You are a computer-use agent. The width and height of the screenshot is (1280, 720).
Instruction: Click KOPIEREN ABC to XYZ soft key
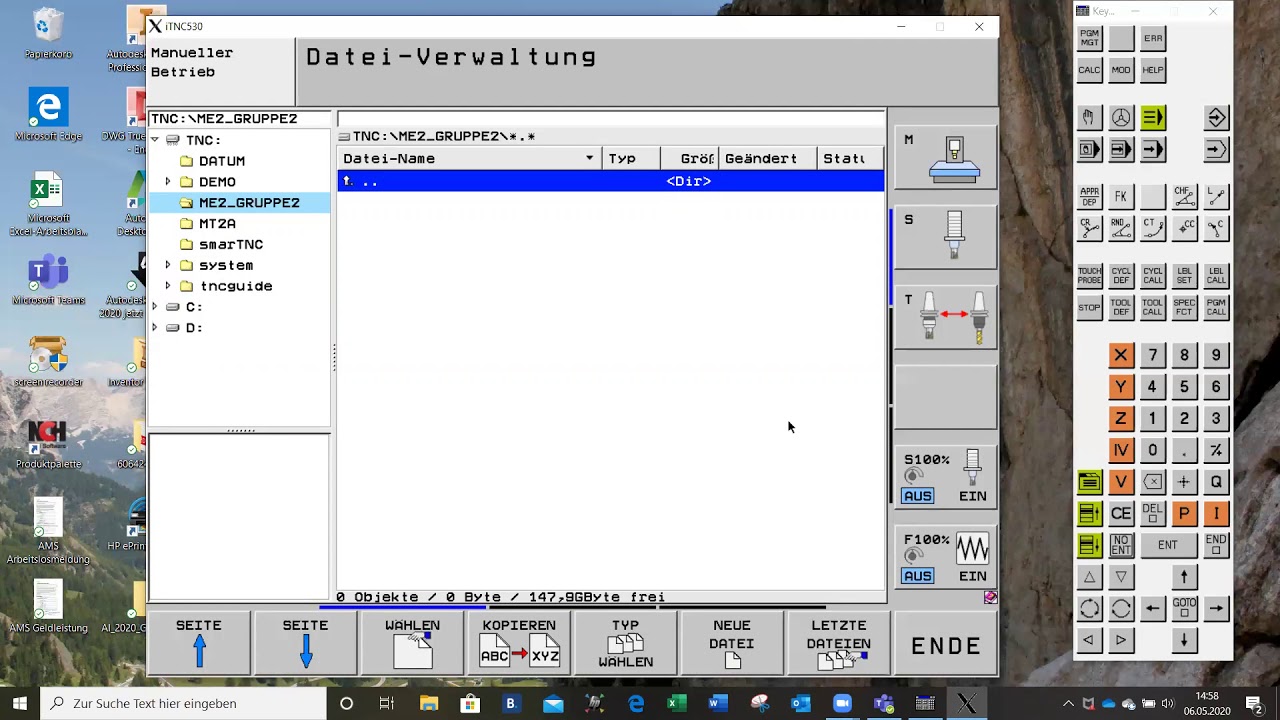518,643
